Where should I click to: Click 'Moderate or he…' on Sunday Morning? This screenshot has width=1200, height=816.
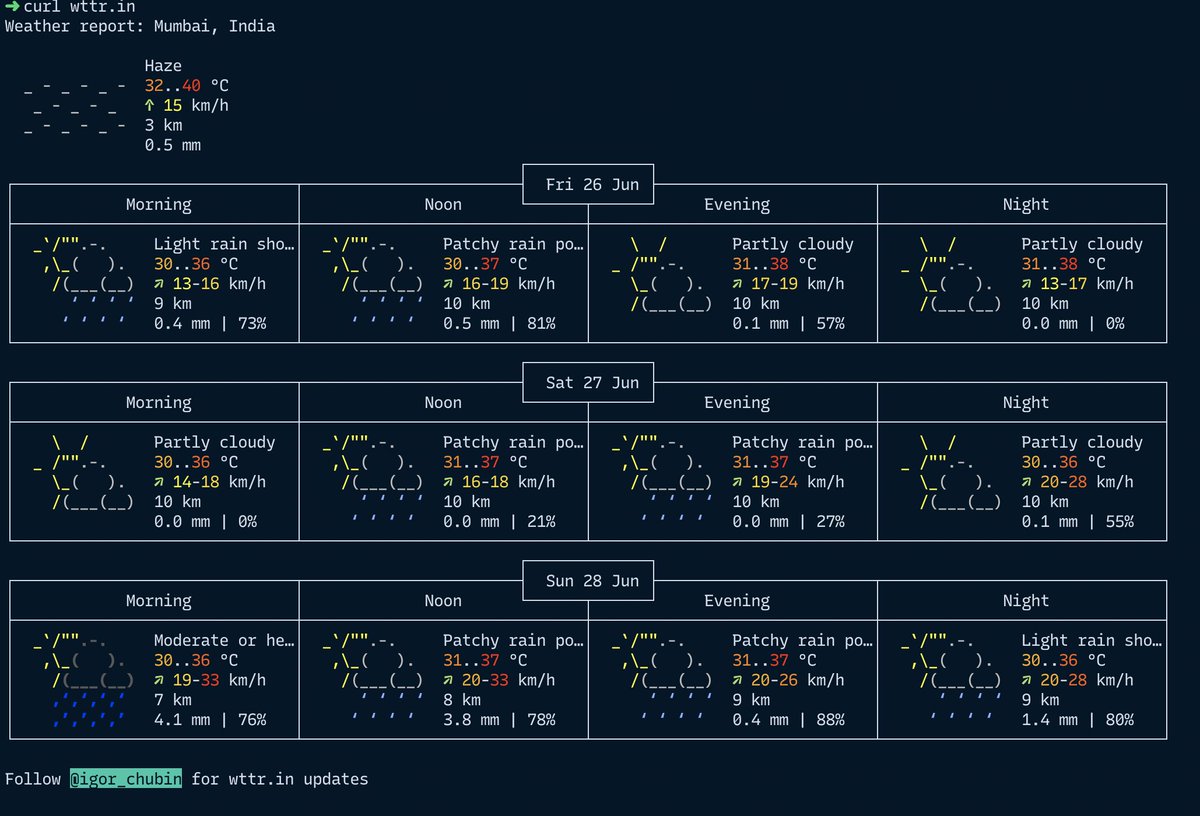(225, 640)
